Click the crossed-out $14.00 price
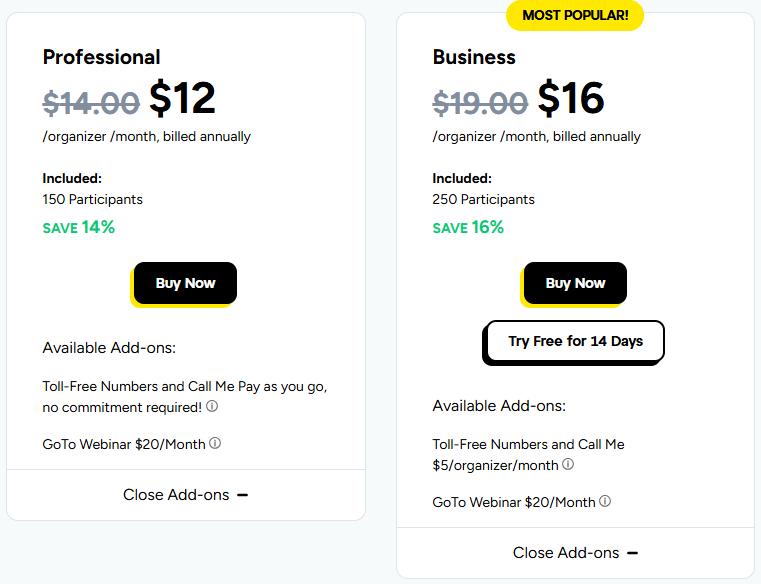Viewport: 761px width, 584px height. [91, 102]
